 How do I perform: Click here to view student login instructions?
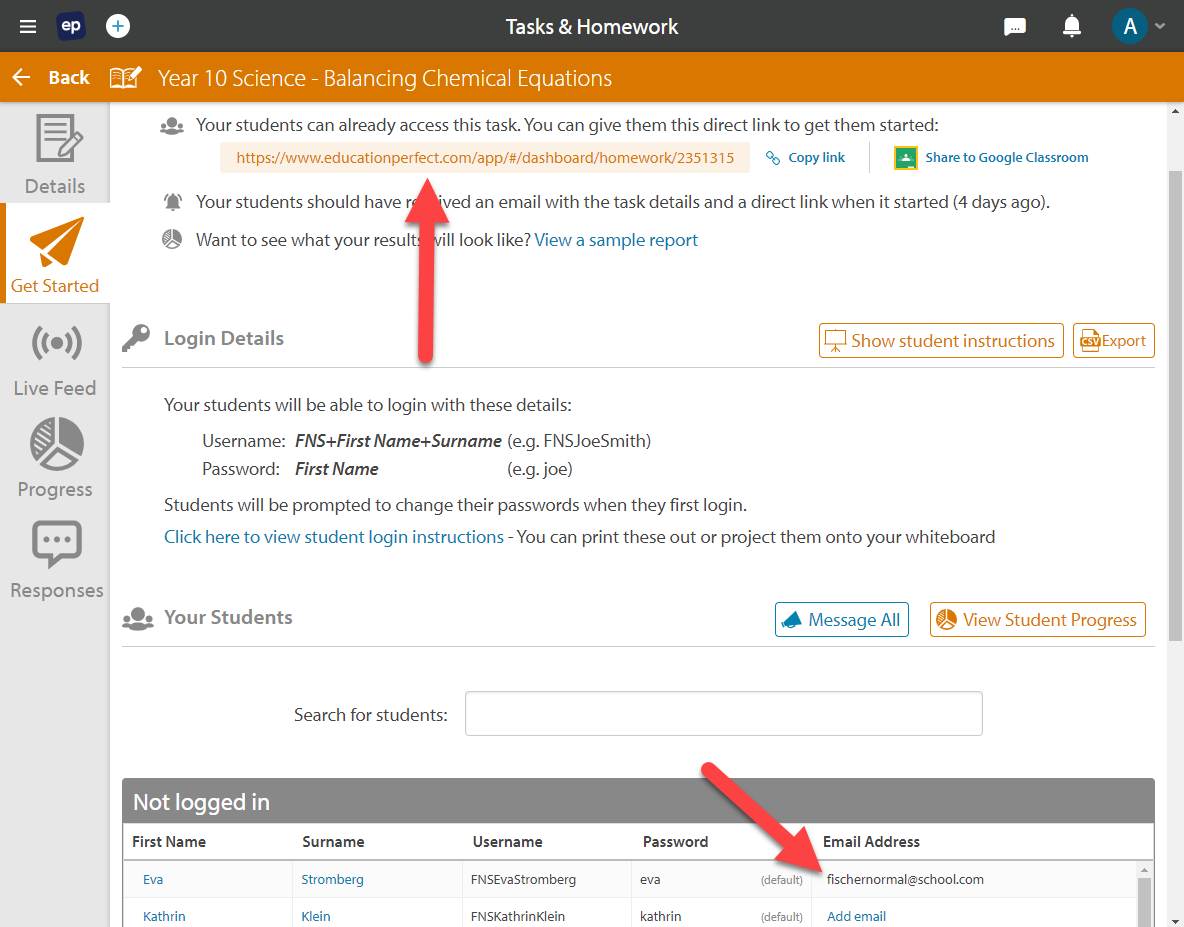pyautogui.click(x=334, y=537)
